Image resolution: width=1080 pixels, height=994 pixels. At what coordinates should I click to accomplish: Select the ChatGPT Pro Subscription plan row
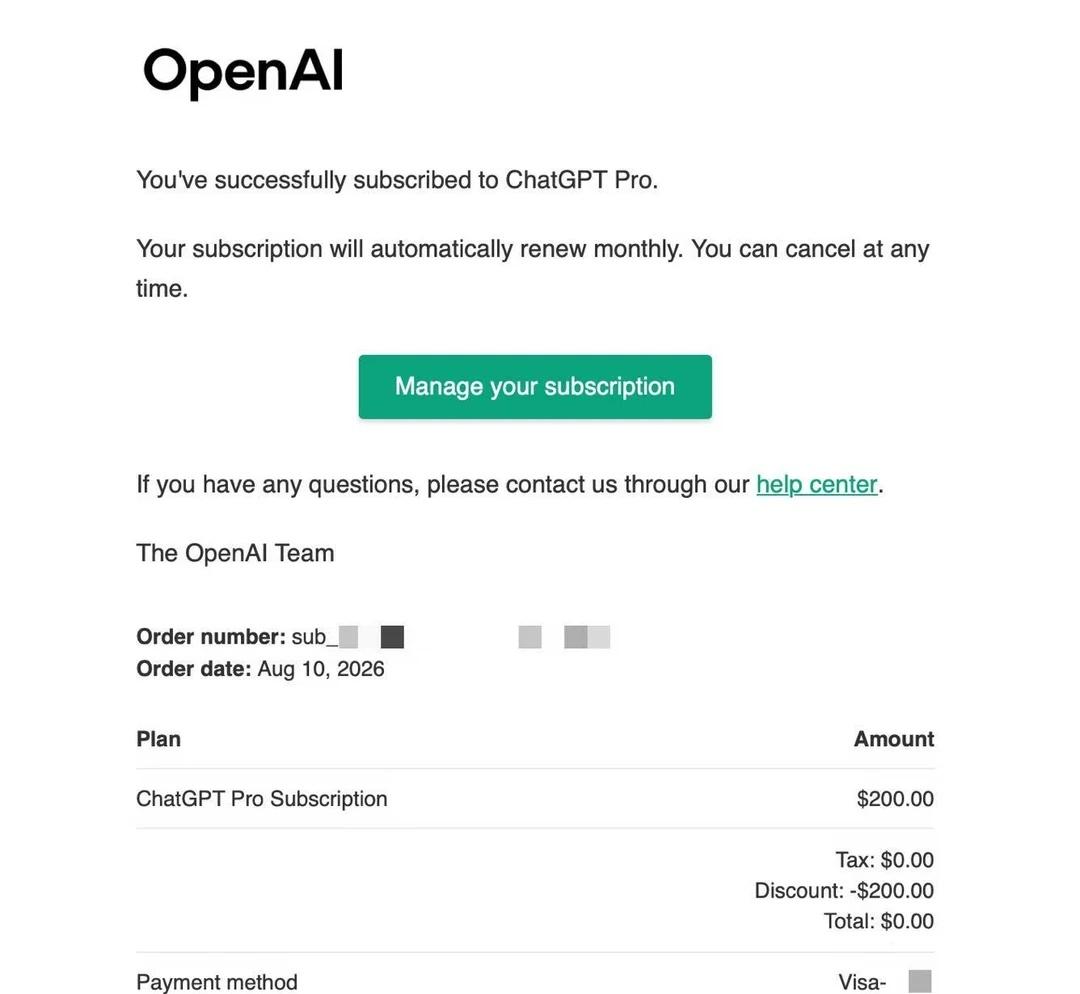pyautogui.click(x=534, y=798)
